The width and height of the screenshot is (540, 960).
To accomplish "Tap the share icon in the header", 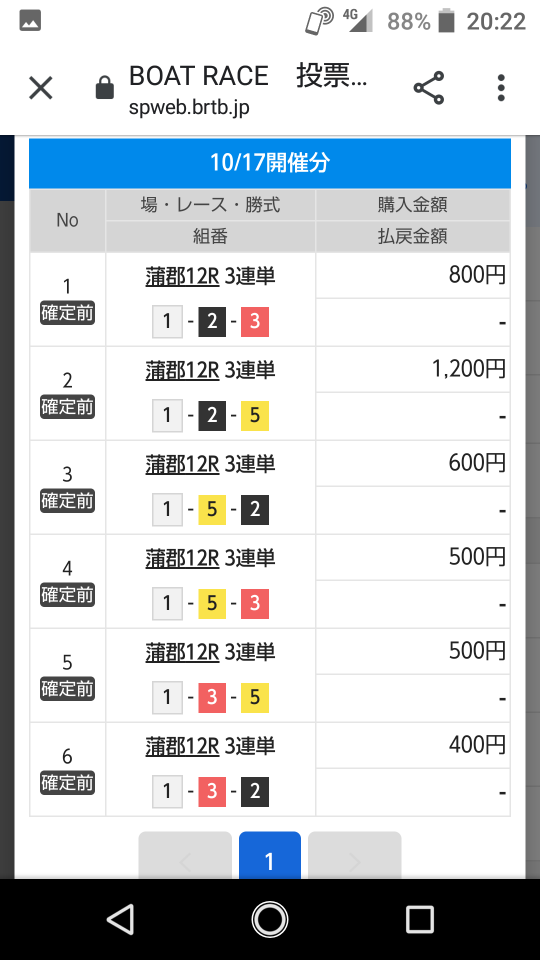I will point(429,88).
